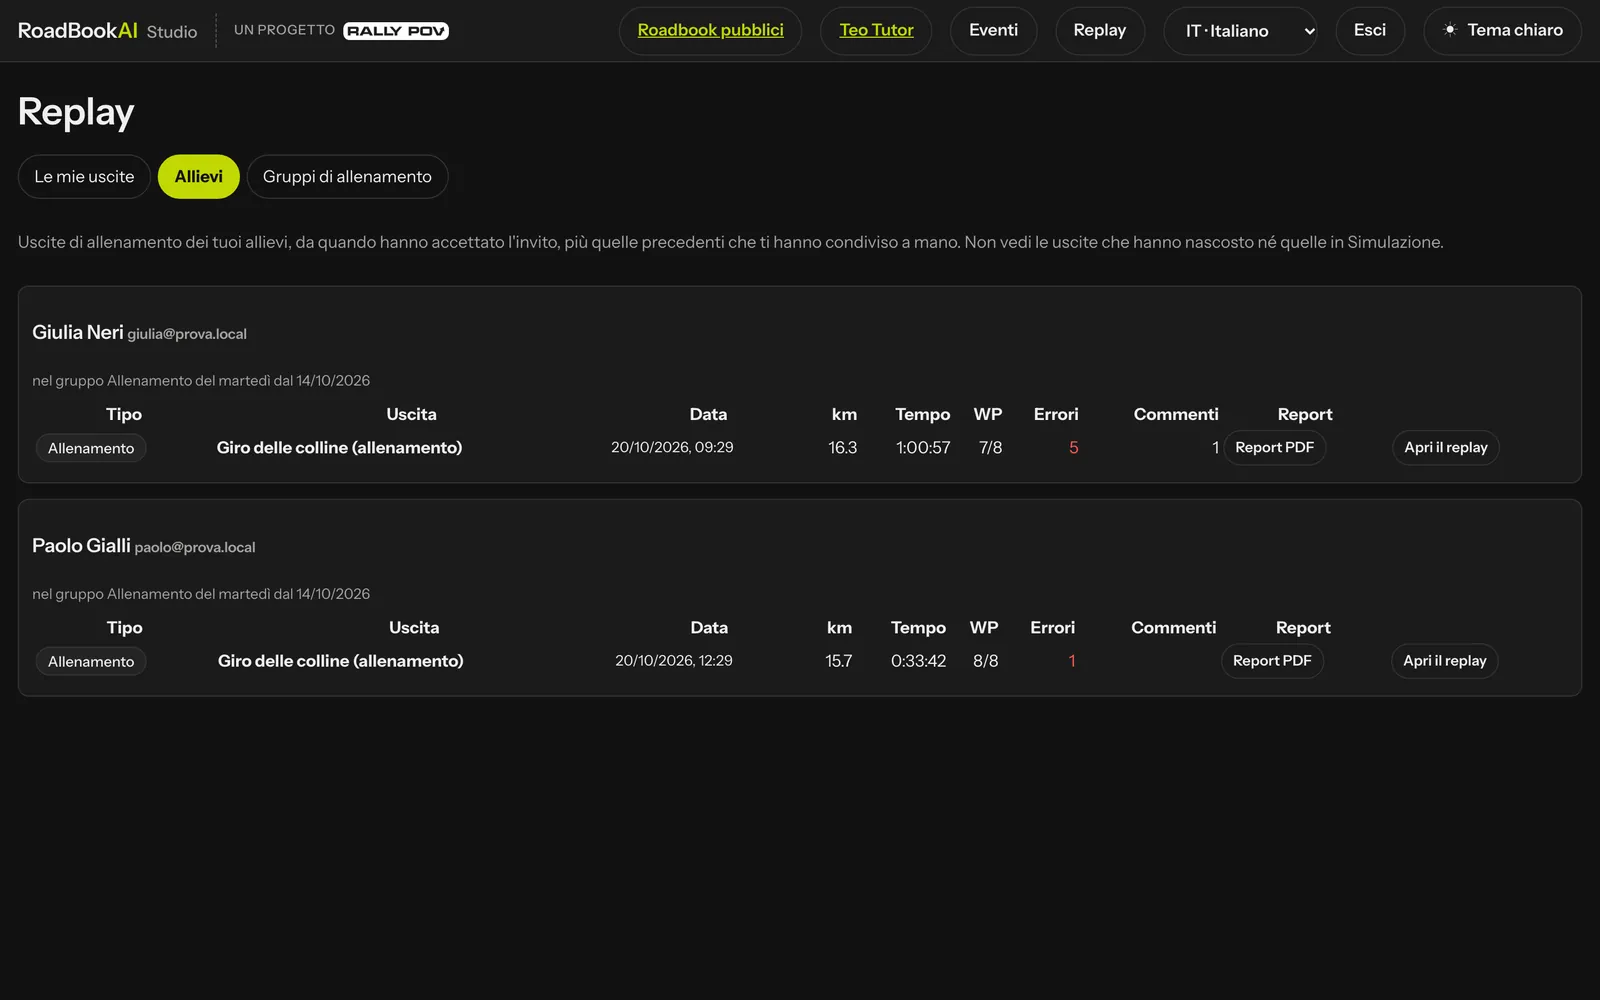Viewport: 1600px width, 1000px height.
Task: Select the Le mie uscite tab
Action: pyautogui.click(x=84, y=177)
